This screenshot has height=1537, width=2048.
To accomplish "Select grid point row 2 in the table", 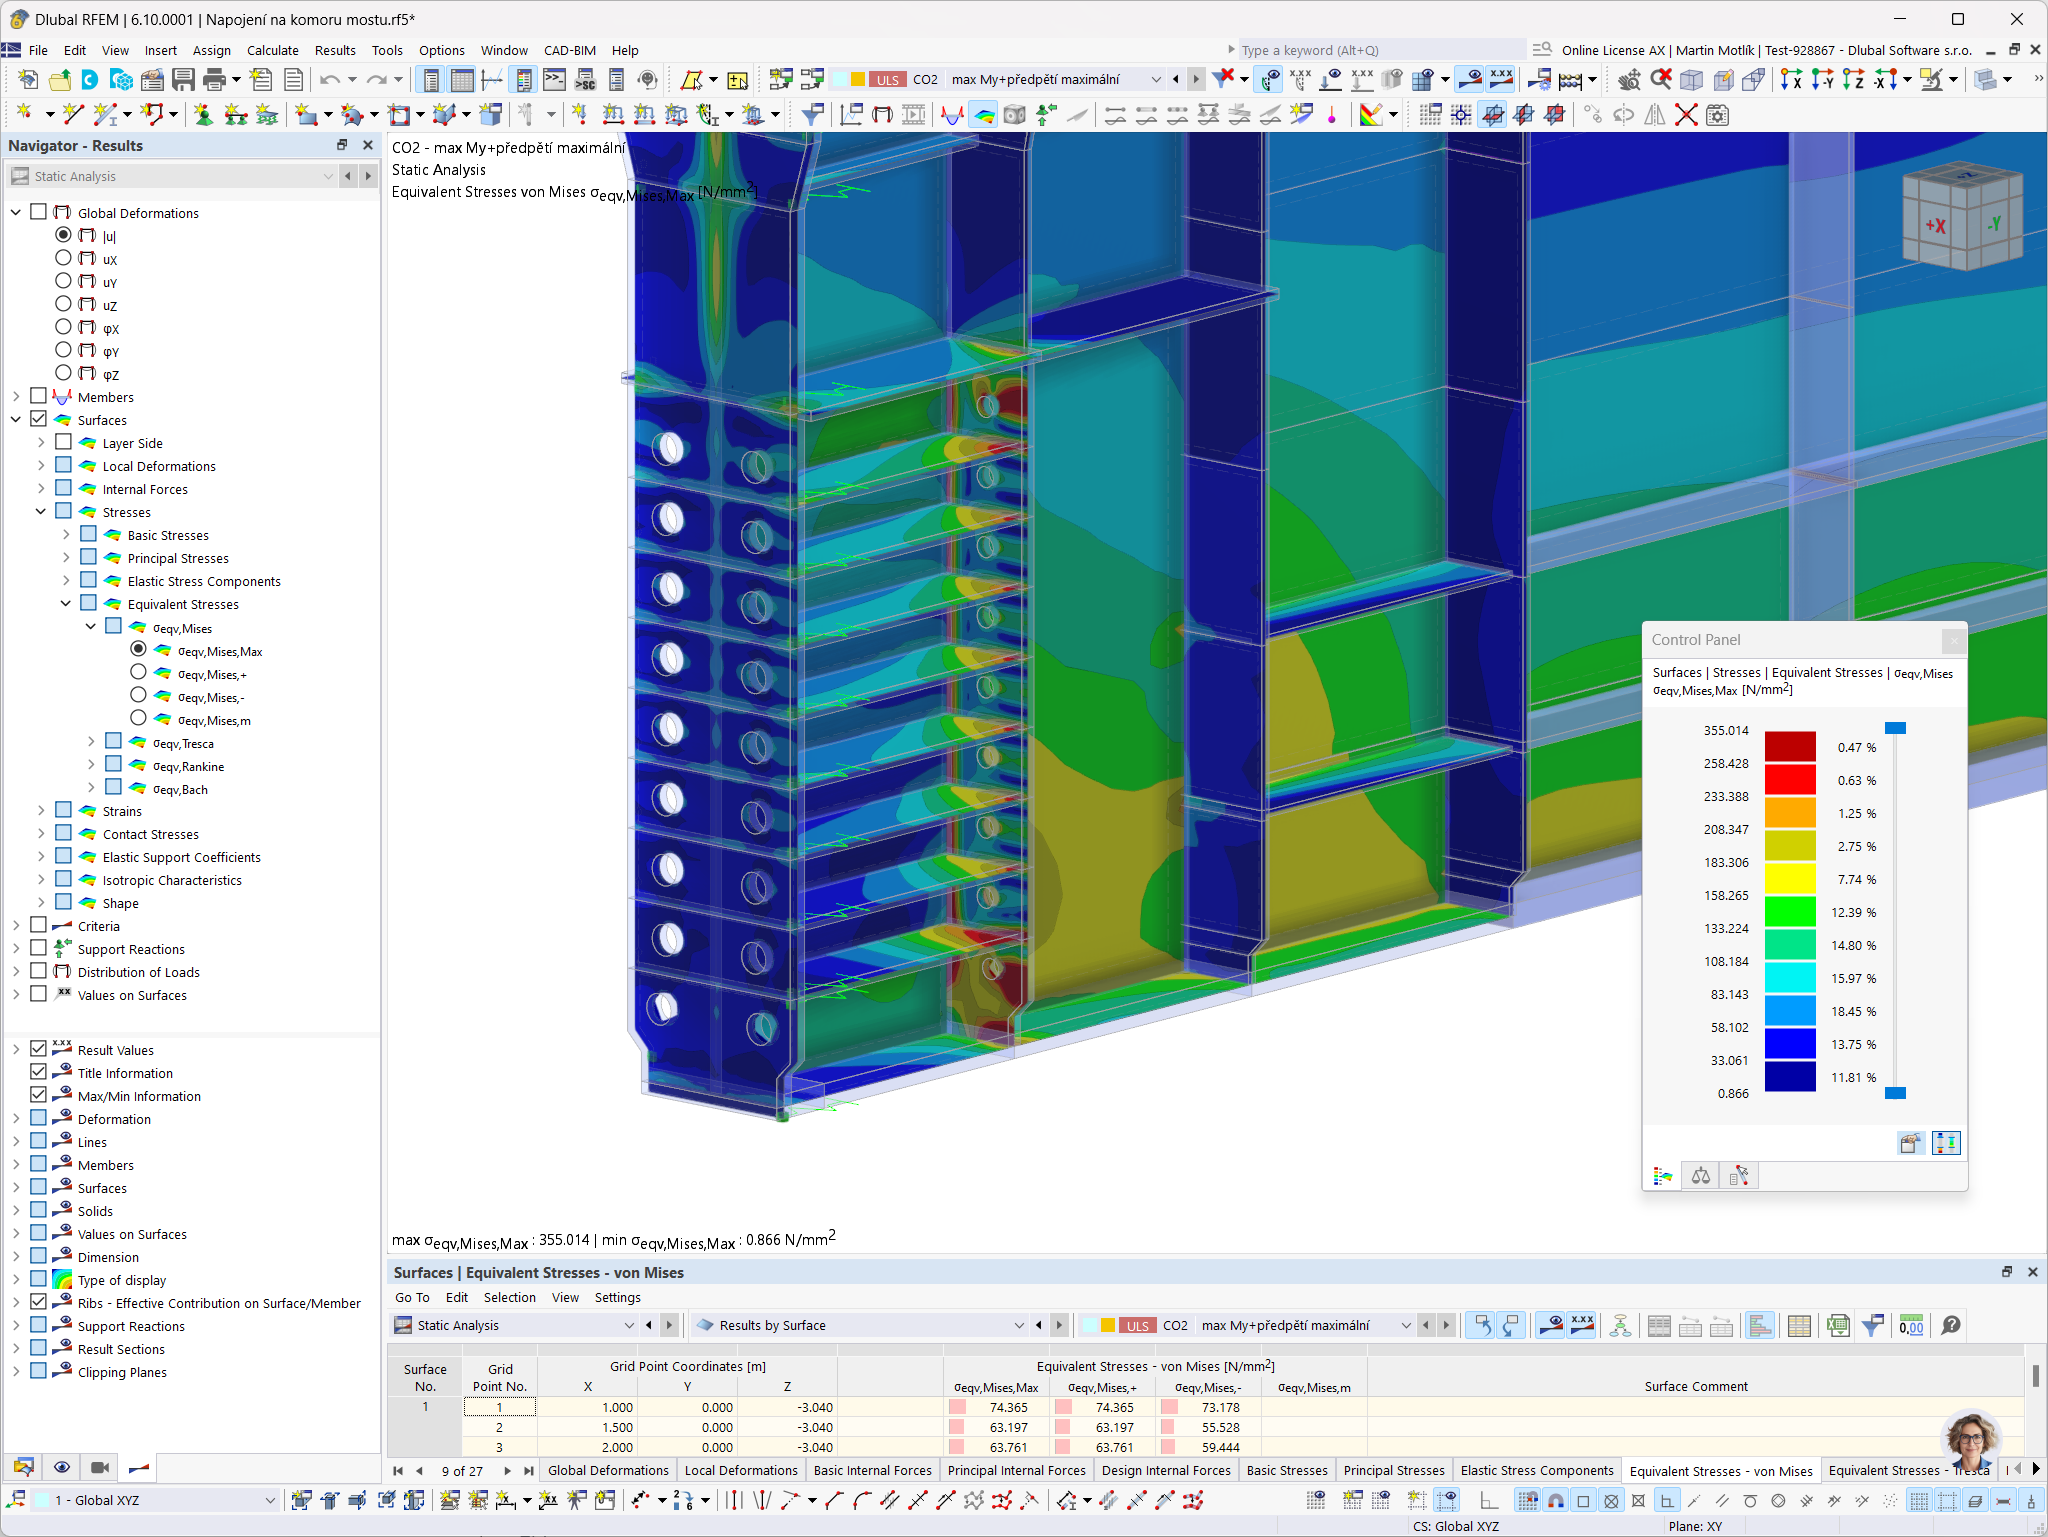I will (x=499, y=1427).
